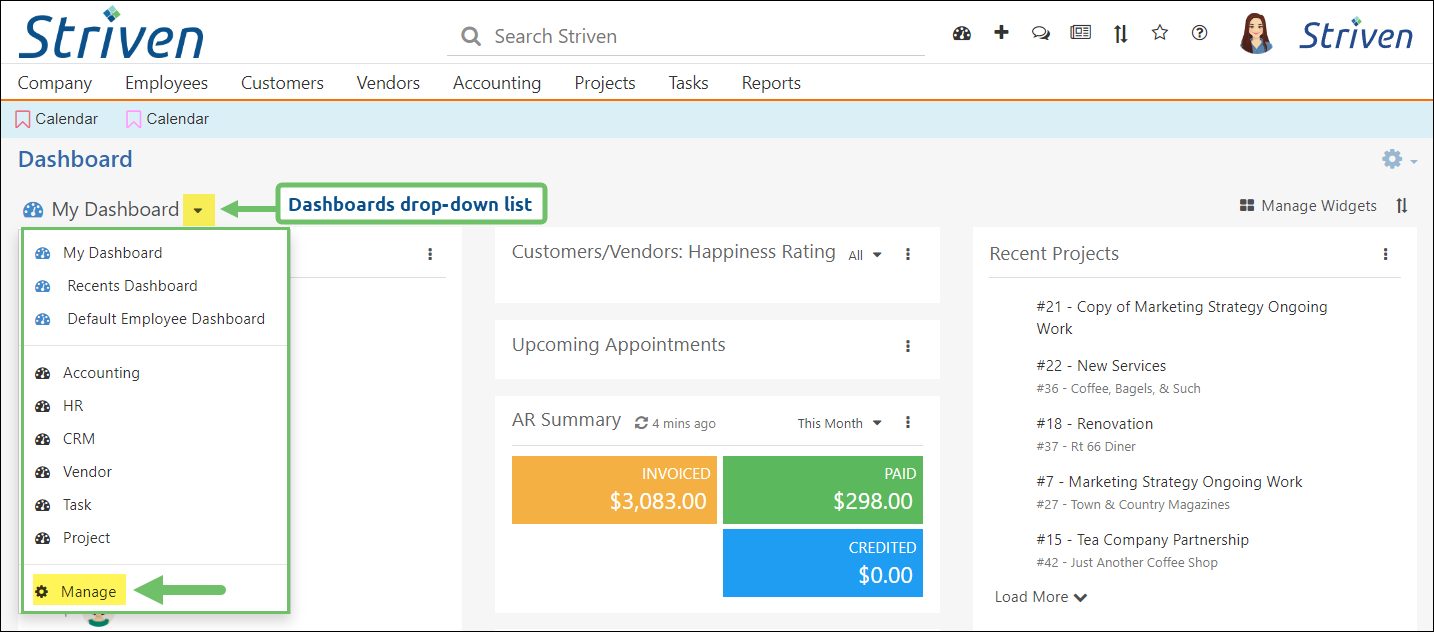Click the search magnifier icon
This screenshot has width=1434, height=632.
[471, 37]
